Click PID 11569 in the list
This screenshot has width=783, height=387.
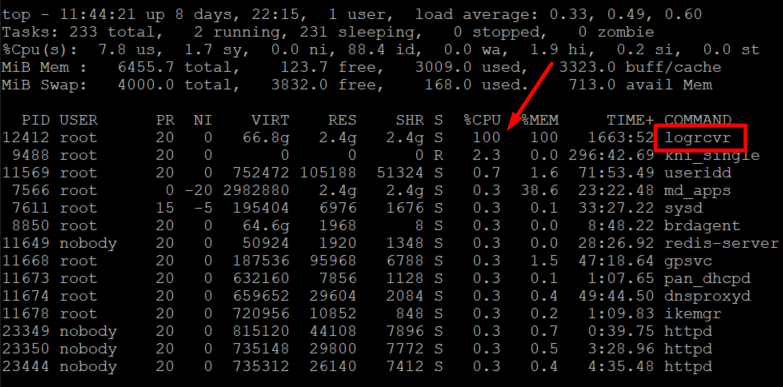pyautogui.click(x=26, y=173)
